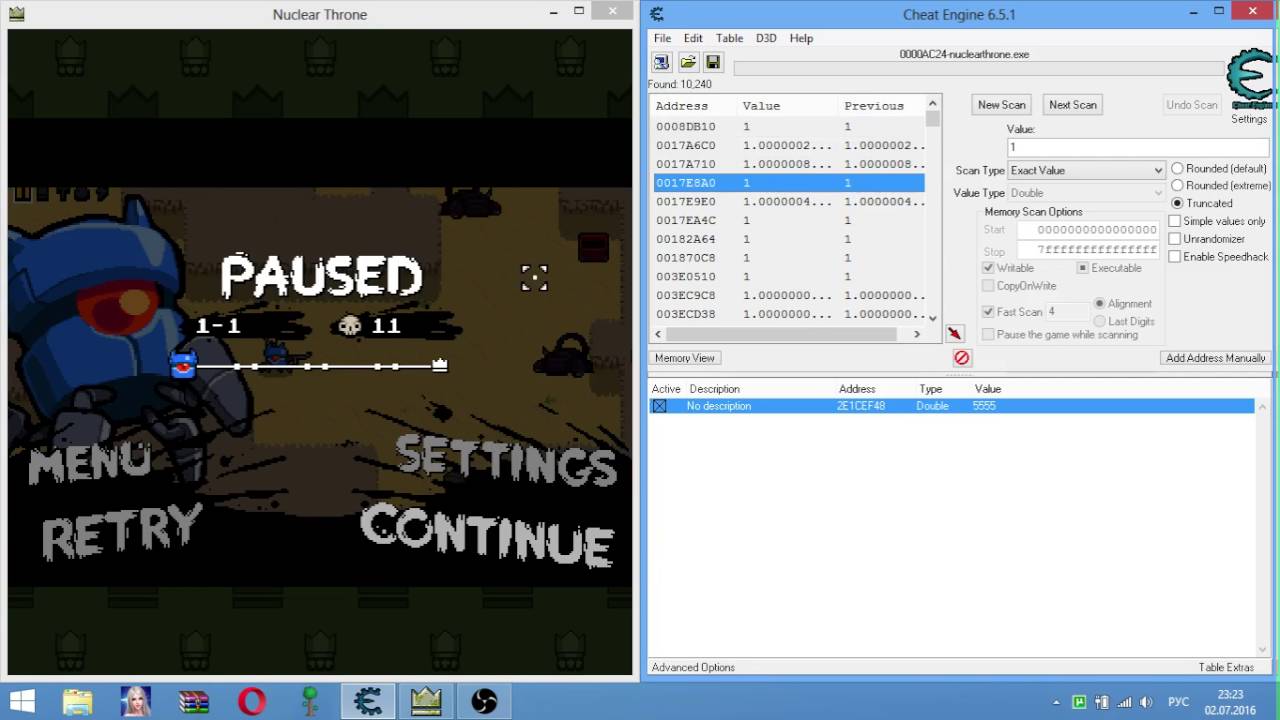The image size is (1280, 720).
Task: Open Table Extras
Action: (1226, 667)
